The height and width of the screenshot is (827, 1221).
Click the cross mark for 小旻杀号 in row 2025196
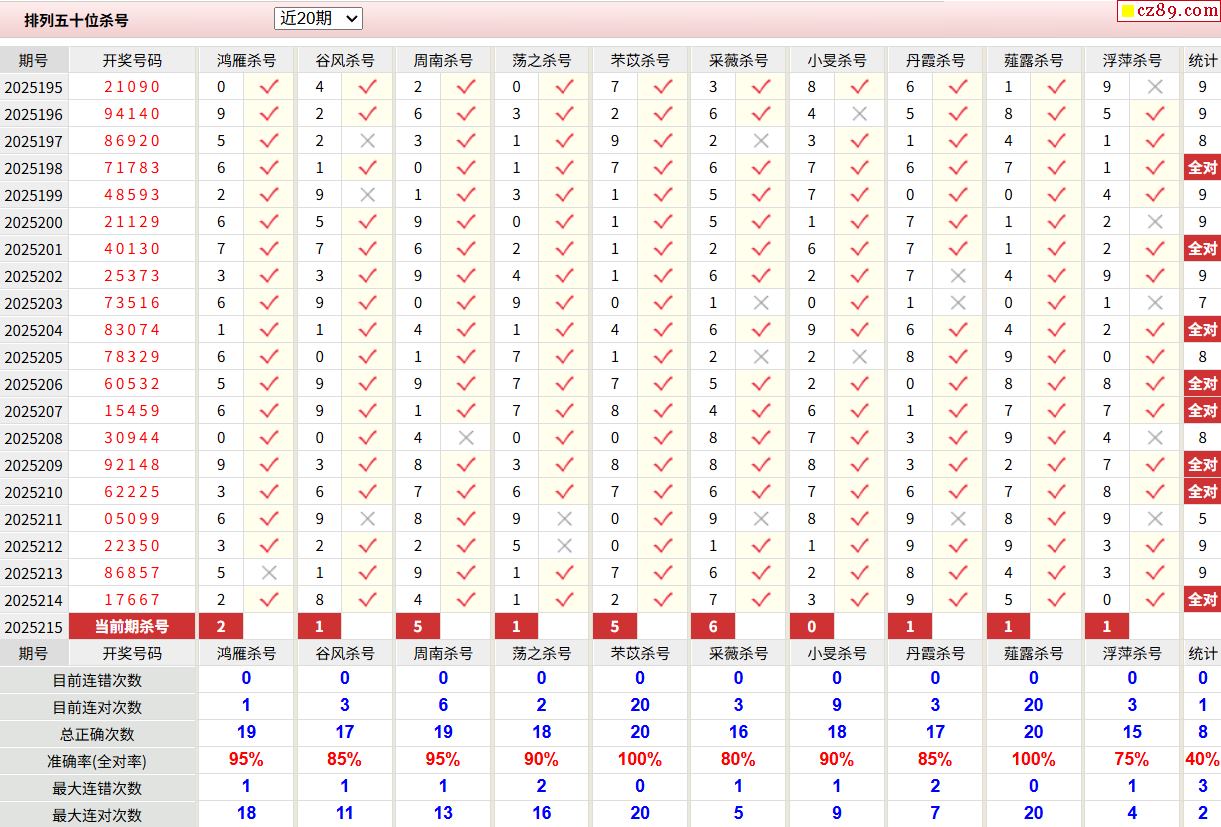[859, 114]
